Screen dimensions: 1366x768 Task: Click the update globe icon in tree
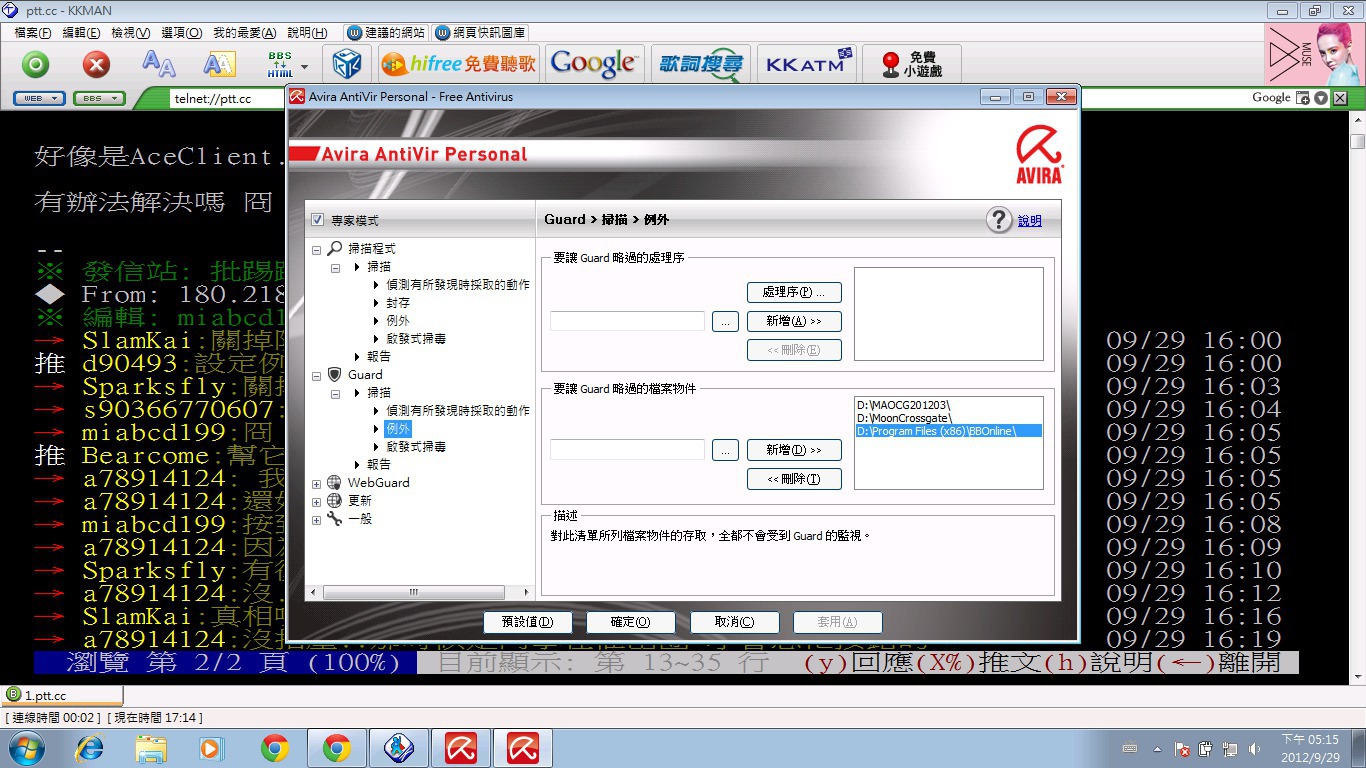pos(335,501)
